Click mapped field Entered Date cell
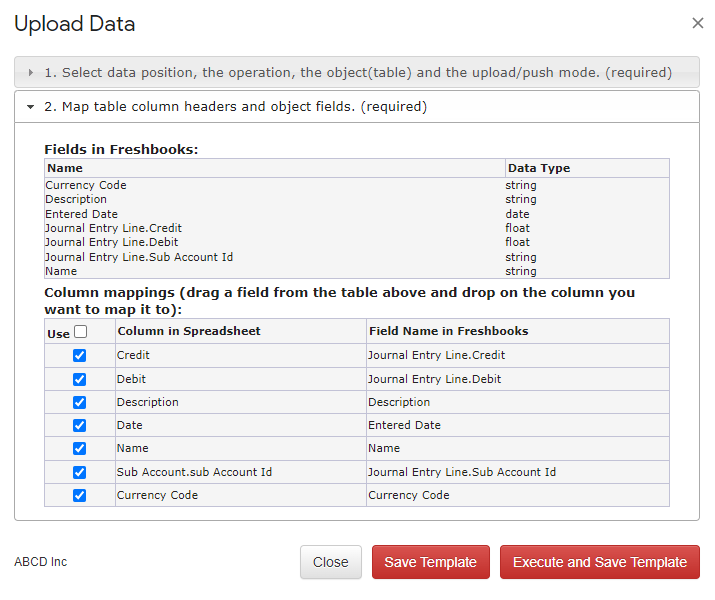The image size is (715, 600). (x=518, y=425)
